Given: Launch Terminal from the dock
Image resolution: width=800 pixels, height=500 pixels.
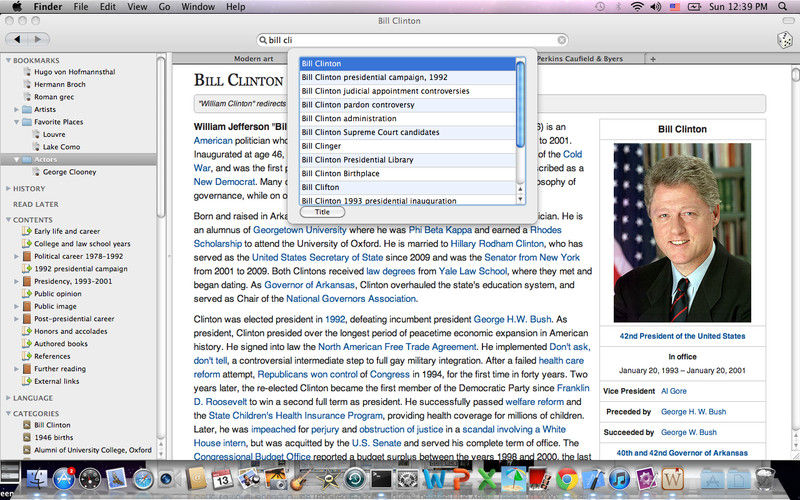Looking at the screenshot, I should tap(381, 480).
